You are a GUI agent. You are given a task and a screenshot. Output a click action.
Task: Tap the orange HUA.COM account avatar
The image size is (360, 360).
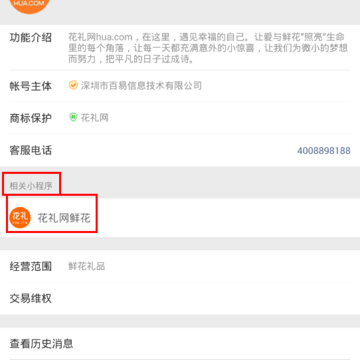point(30,5)
